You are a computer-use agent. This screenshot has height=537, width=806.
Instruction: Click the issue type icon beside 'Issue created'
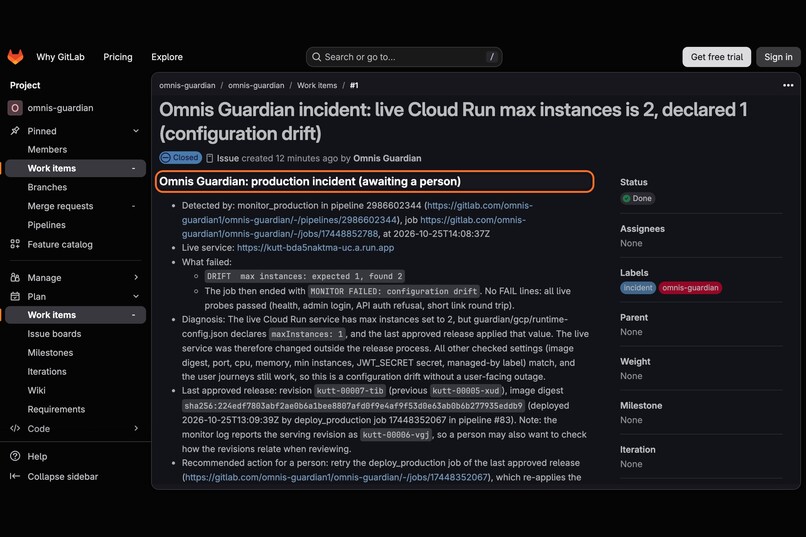click(209, 158)
